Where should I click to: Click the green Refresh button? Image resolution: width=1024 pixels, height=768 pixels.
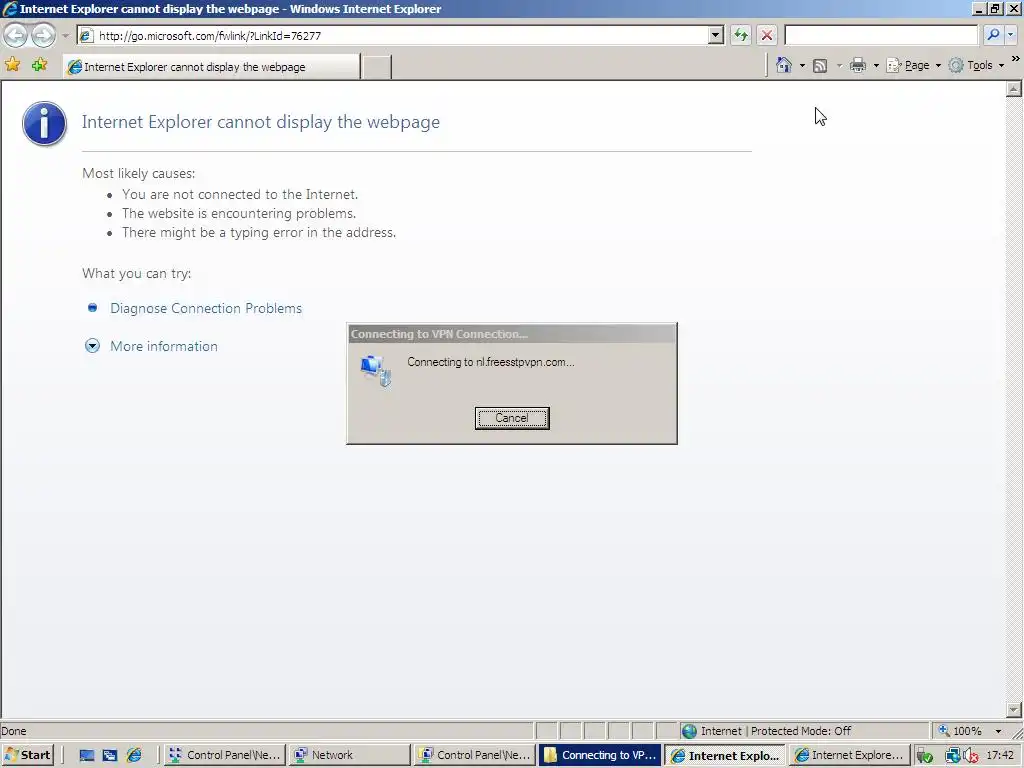[741, 35]
